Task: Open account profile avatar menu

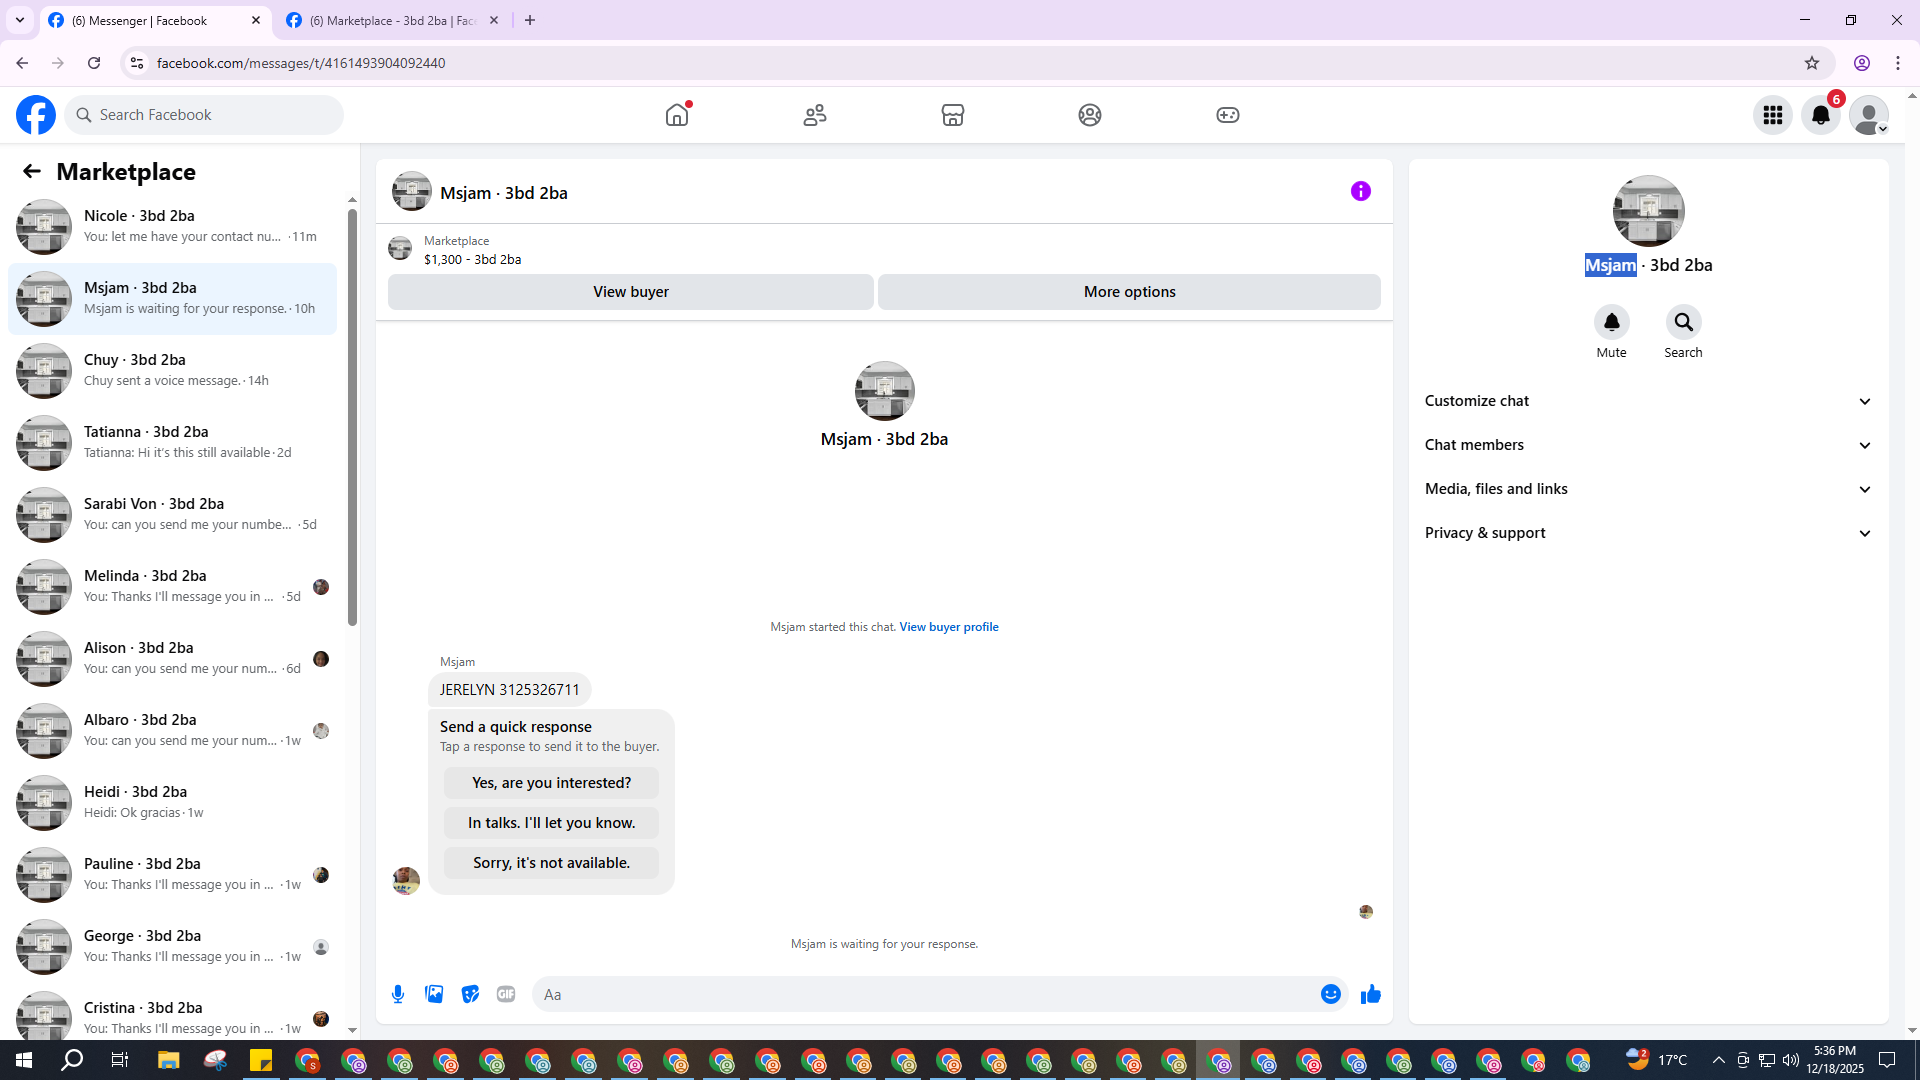Action: [1869, 115]
